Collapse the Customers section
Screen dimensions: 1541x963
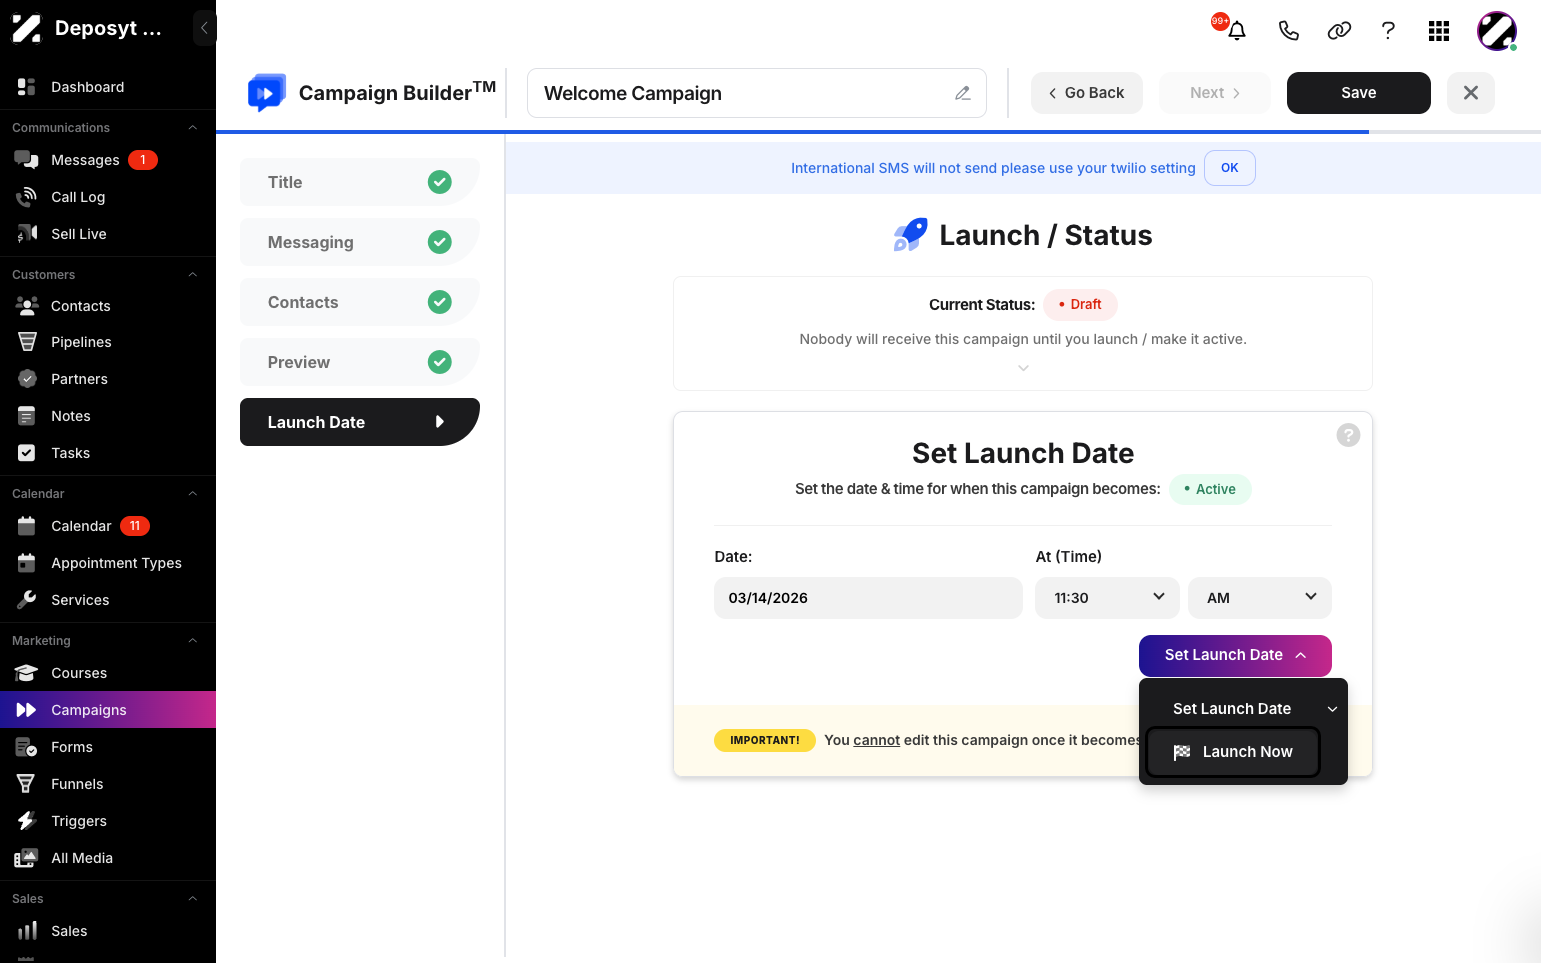click(193, 275)
